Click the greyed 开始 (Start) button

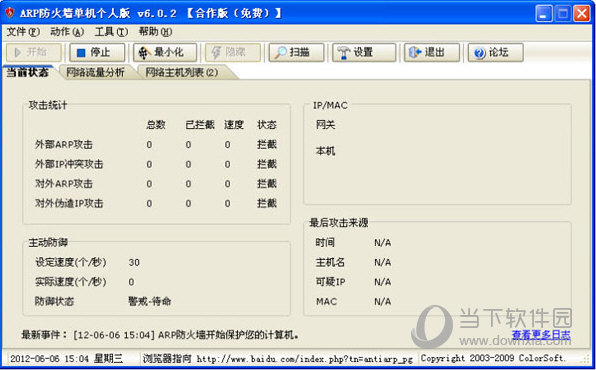click(33, 52)
